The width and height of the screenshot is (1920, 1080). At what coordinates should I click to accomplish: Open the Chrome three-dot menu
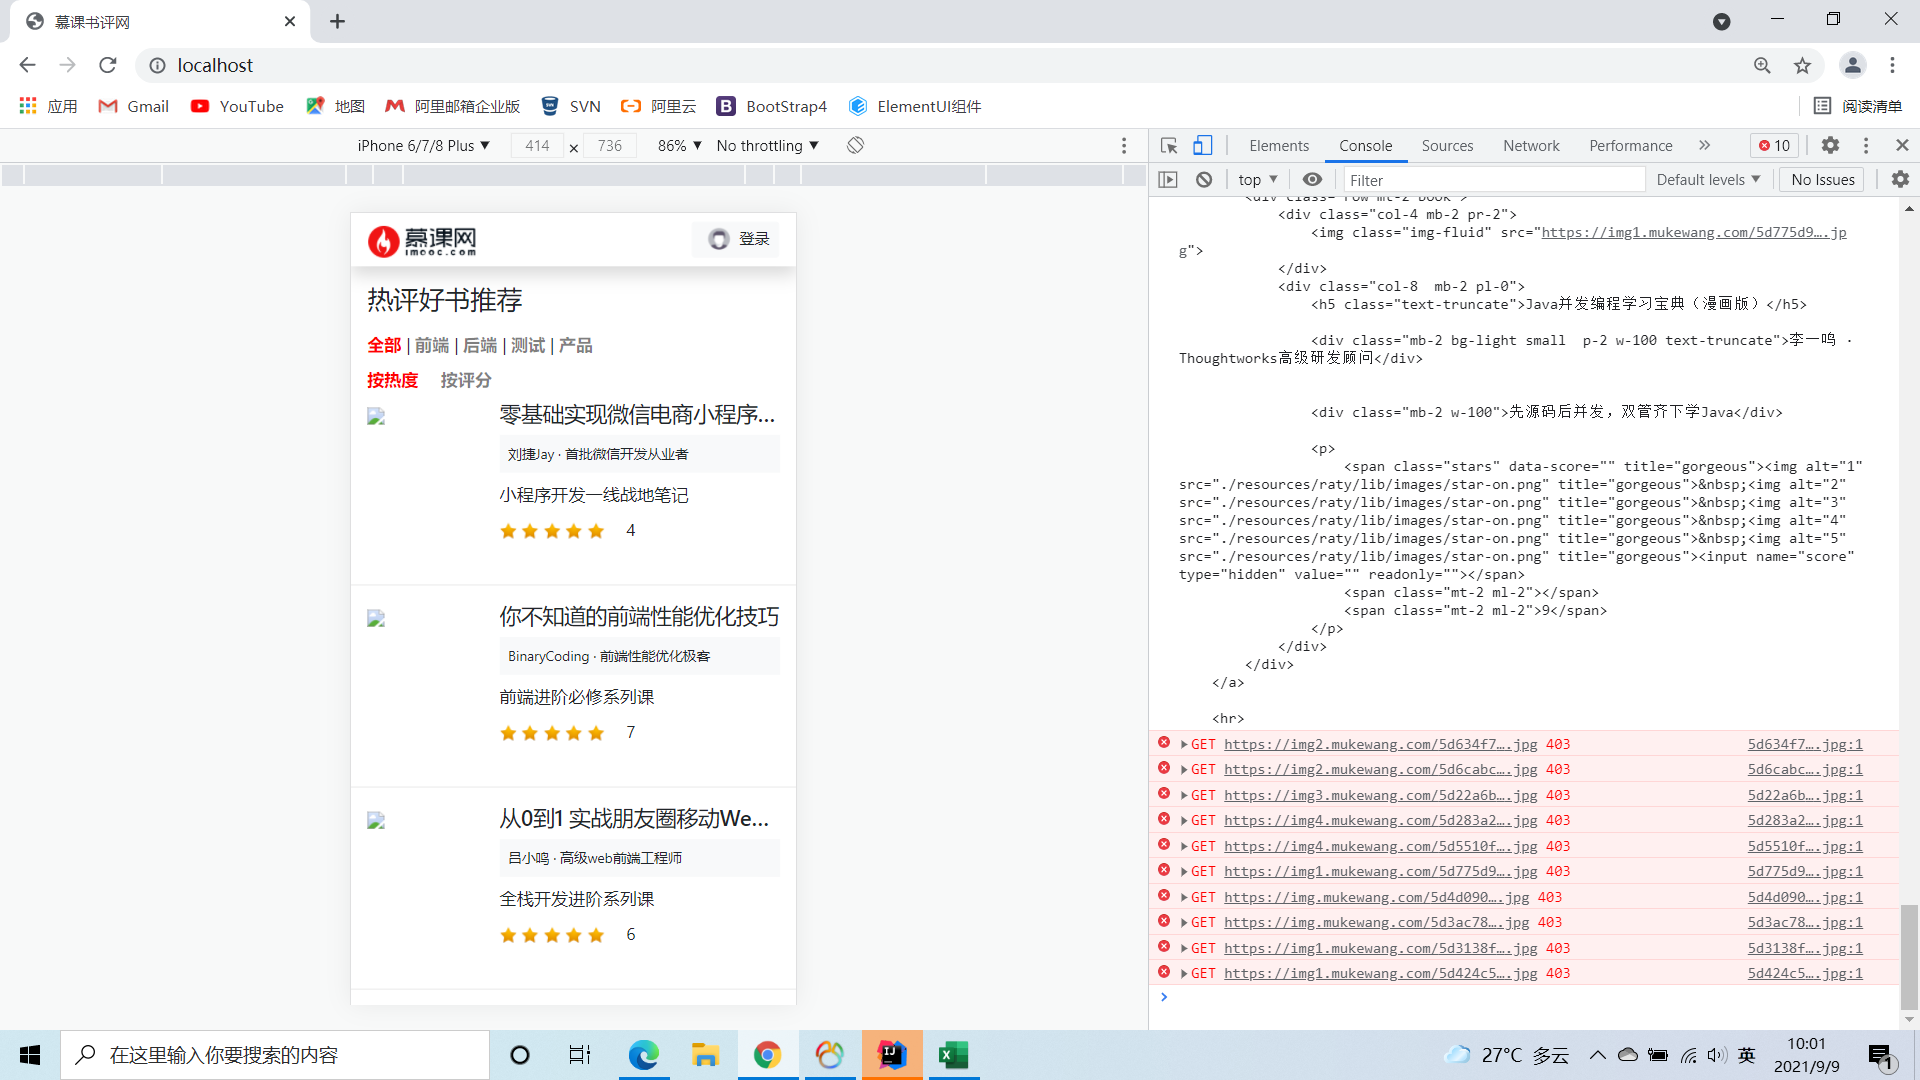click(x=1892, y=65)
